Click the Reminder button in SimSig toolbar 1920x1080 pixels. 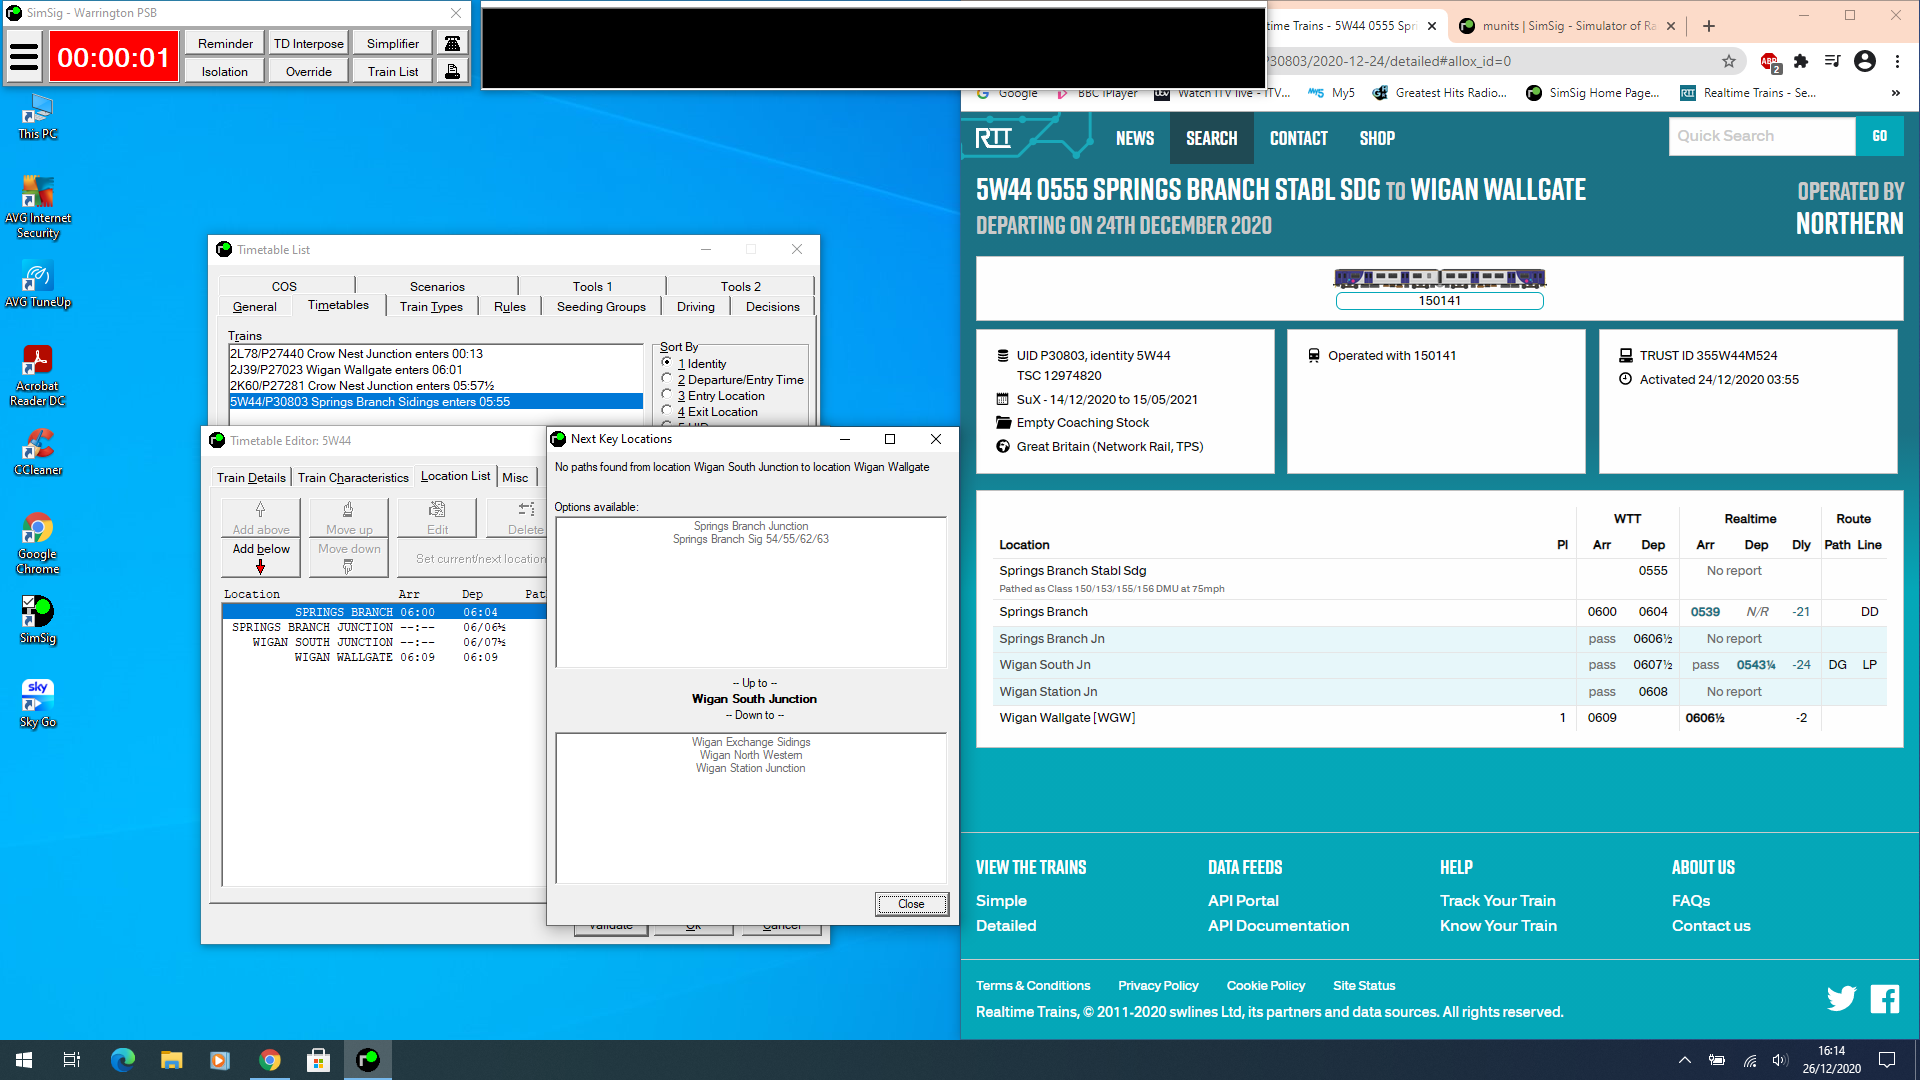coord(225,43)
